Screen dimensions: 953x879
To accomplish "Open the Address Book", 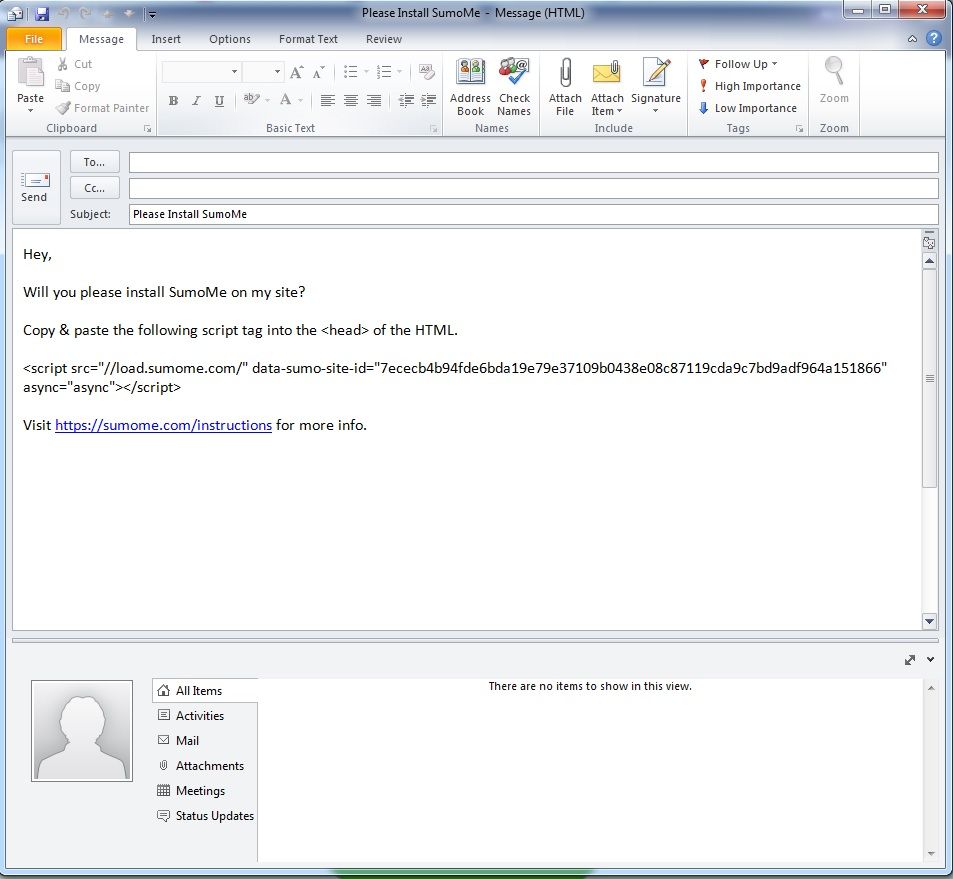I will click(470, 88).
